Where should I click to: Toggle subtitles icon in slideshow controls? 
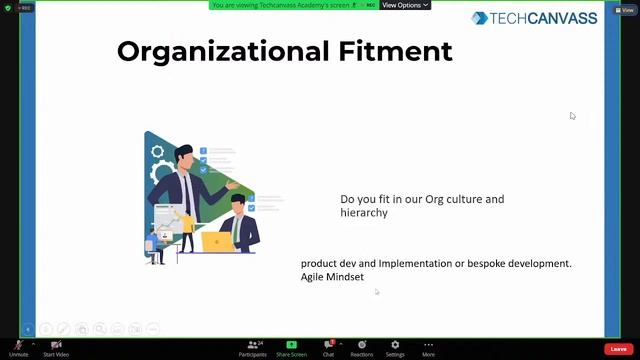tap(117, 329)
